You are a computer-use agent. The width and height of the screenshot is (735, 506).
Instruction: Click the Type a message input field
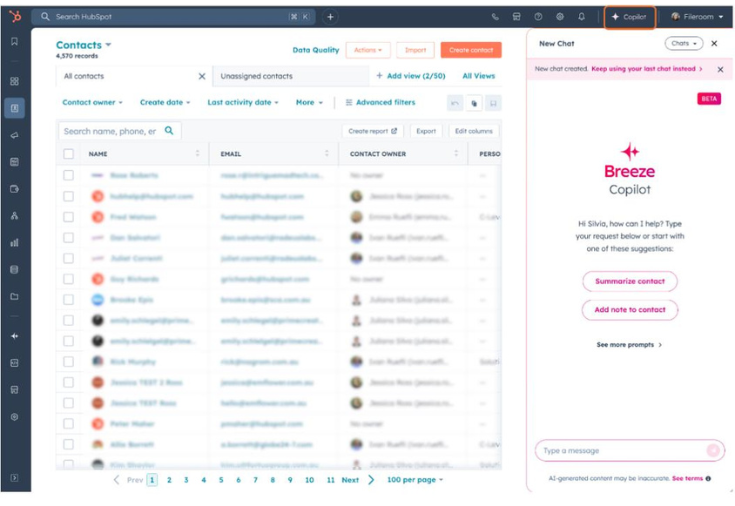pyautogui.click(x=622, y=451)
